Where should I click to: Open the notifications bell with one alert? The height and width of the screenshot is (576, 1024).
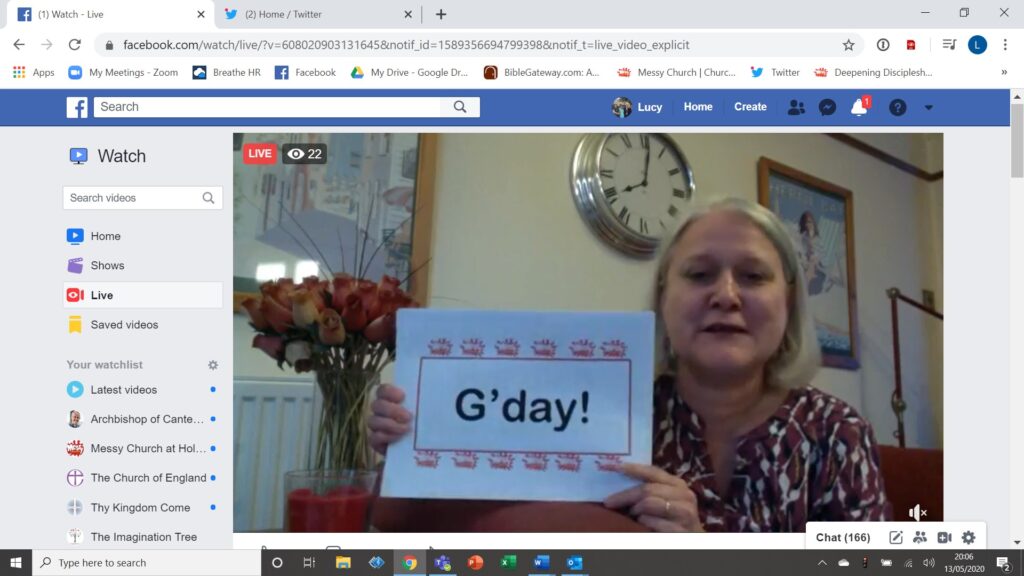[859, 107]
